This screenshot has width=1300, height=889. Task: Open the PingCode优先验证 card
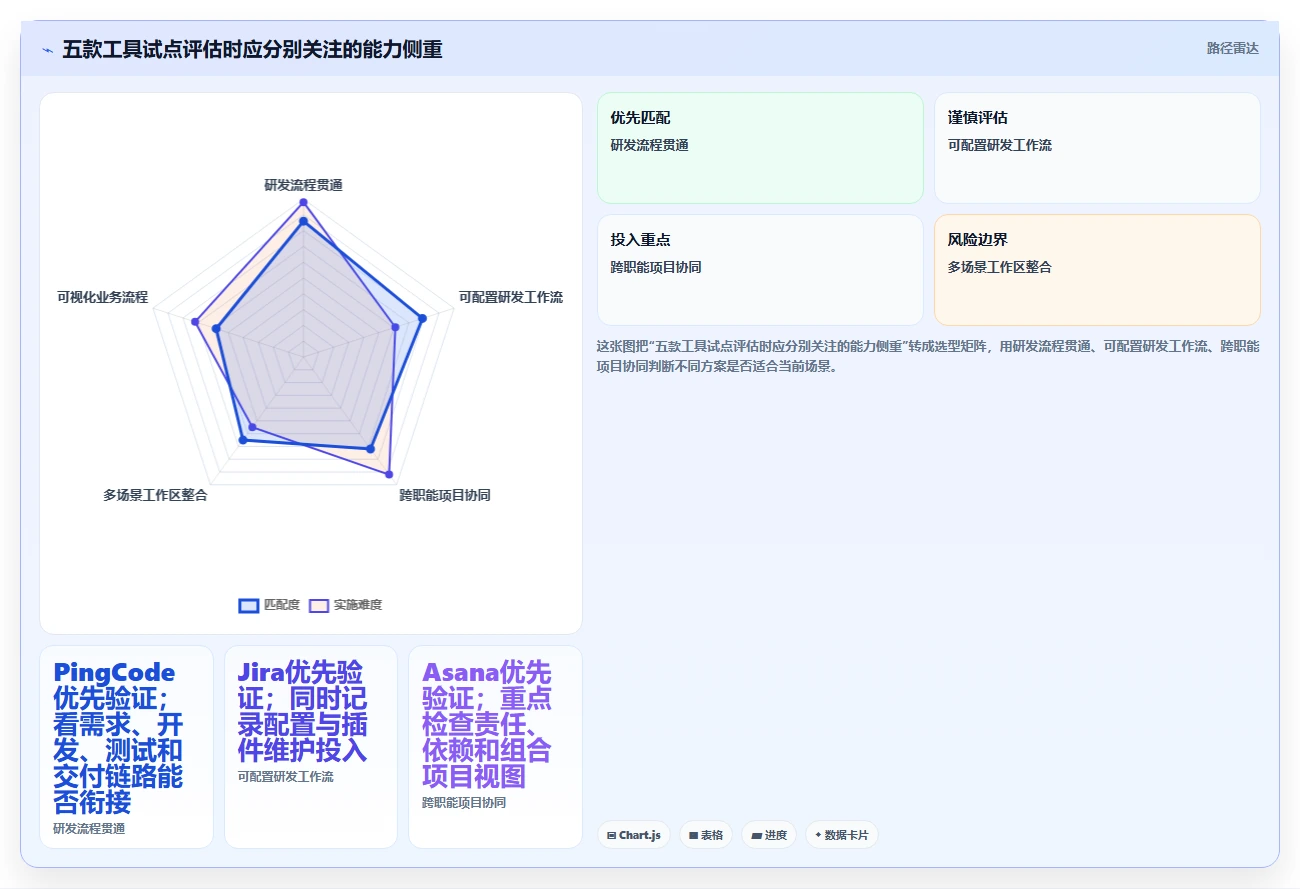coord(126,747)
